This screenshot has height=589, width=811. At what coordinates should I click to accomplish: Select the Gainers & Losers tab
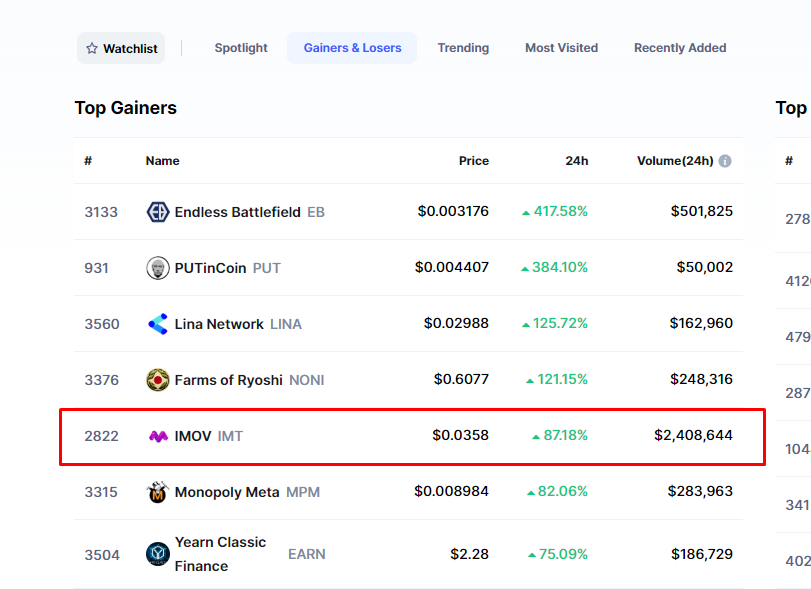pyautogui.click(x=352, y=48)
